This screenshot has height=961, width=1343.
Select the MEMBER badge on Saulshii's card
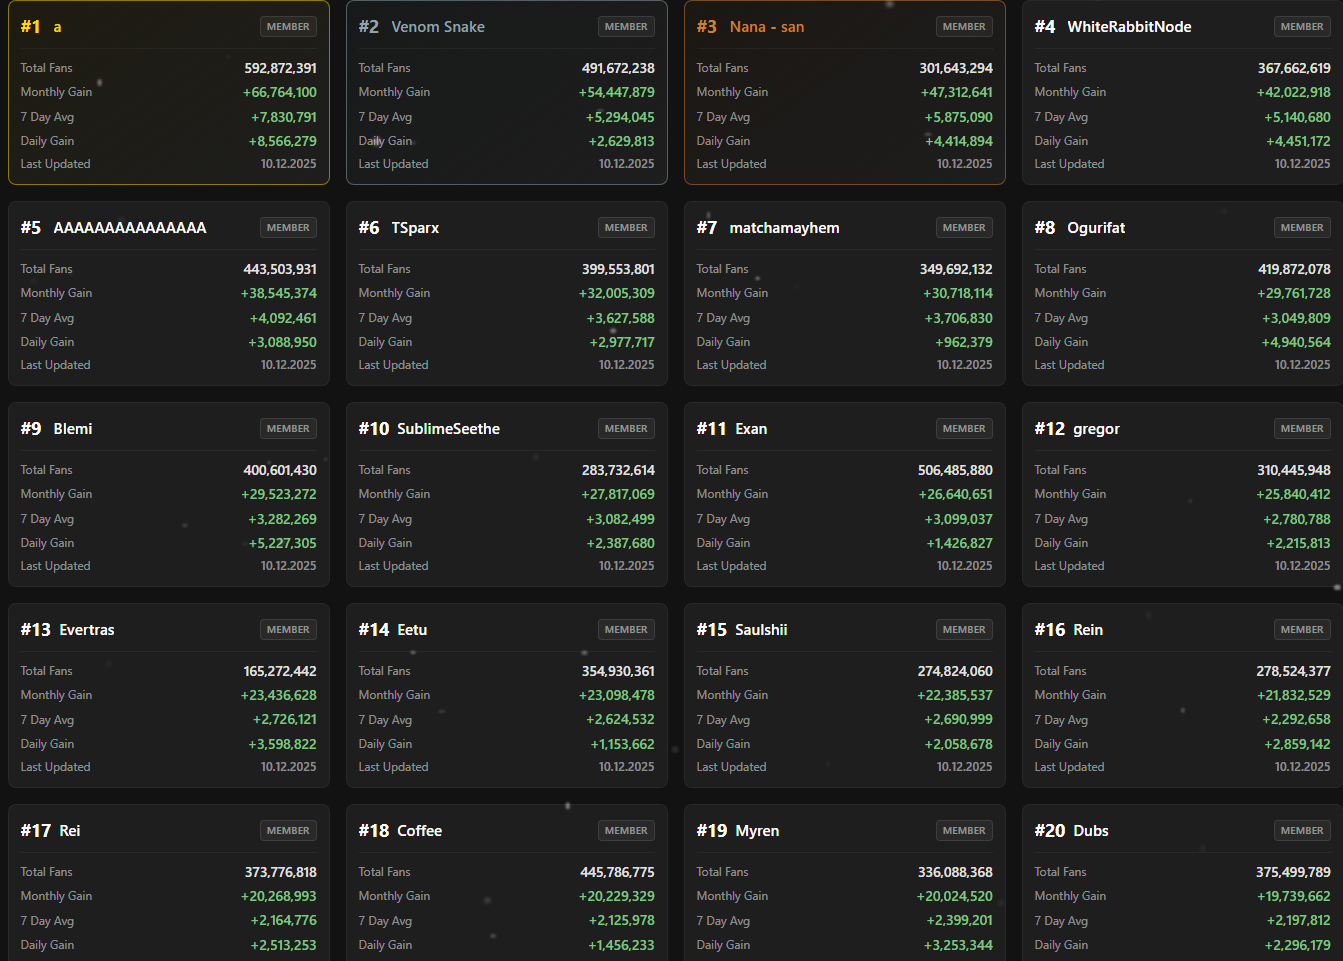[964, 630]
